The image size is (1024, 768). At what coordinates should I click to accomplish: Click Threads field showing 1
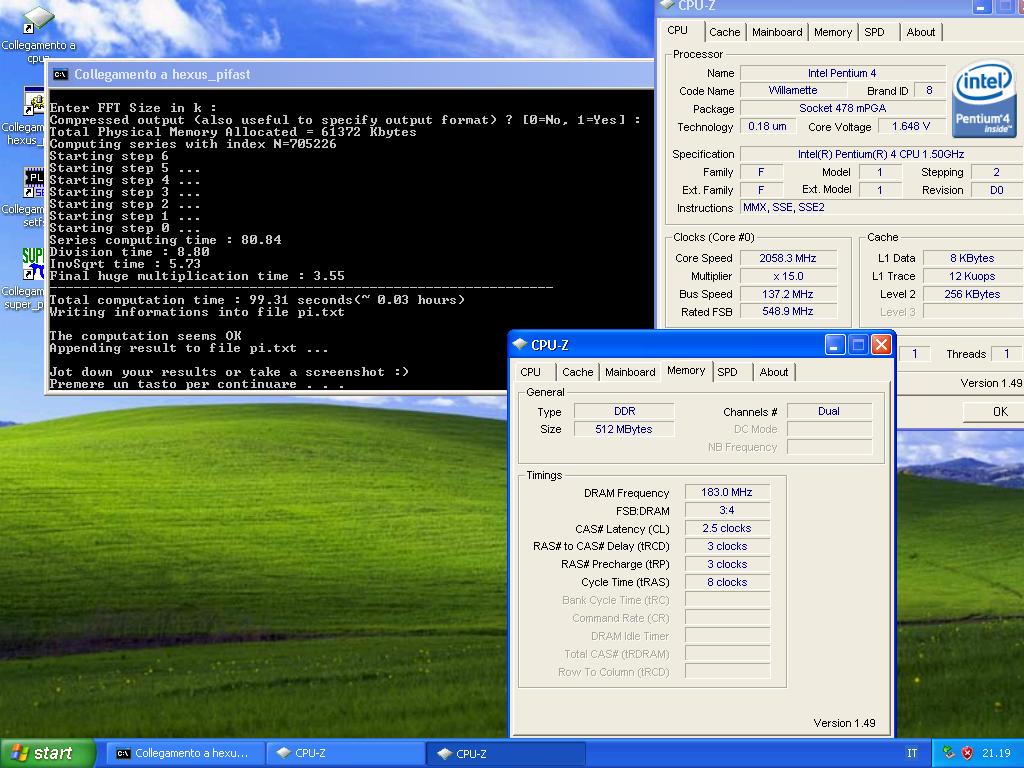(x=1006, y=353)
